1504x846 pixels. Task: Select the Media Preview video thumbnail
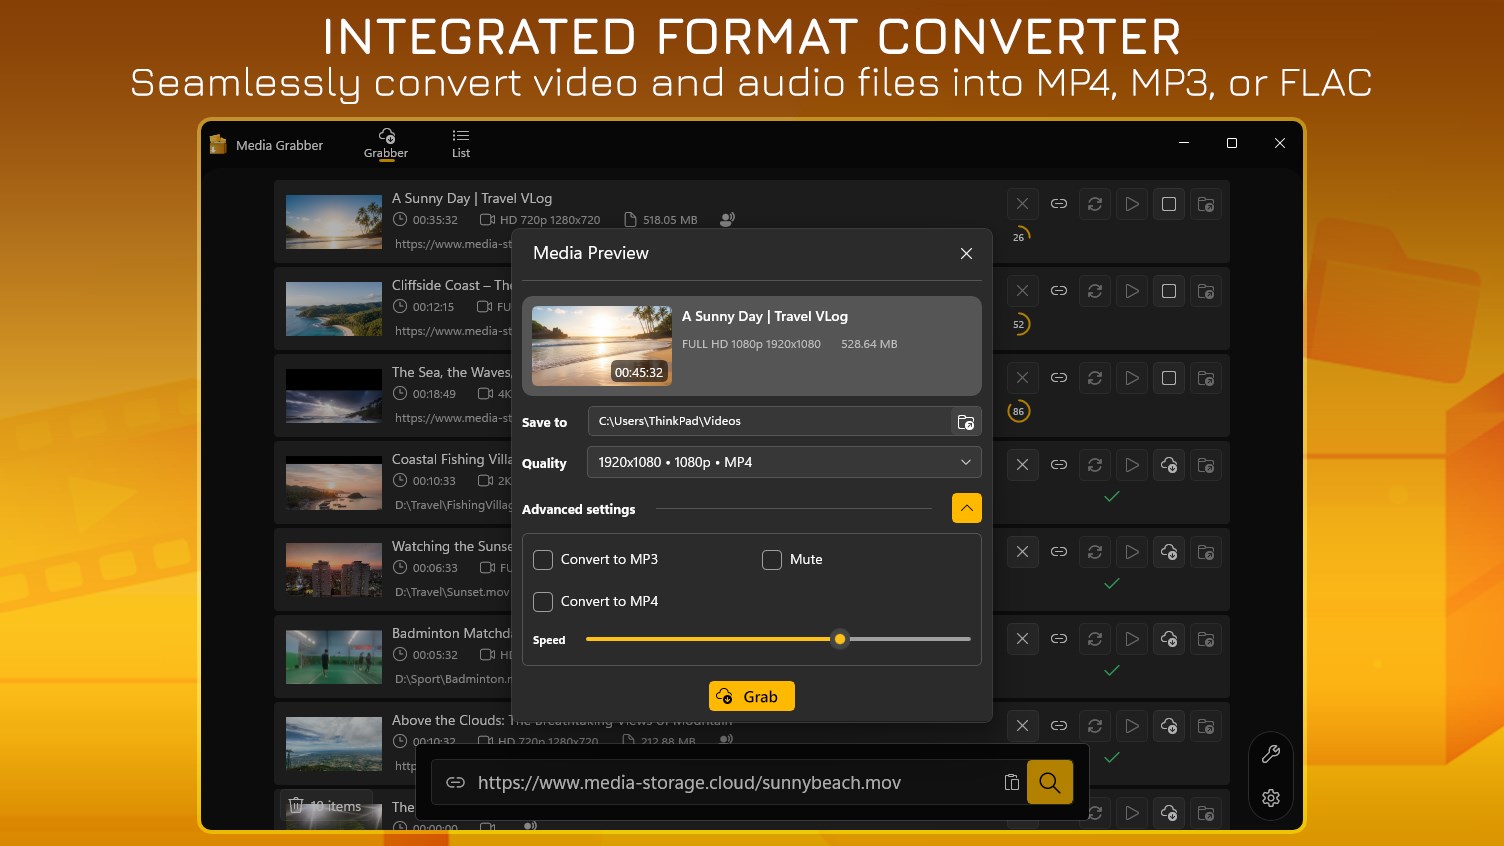pos(602,346)
